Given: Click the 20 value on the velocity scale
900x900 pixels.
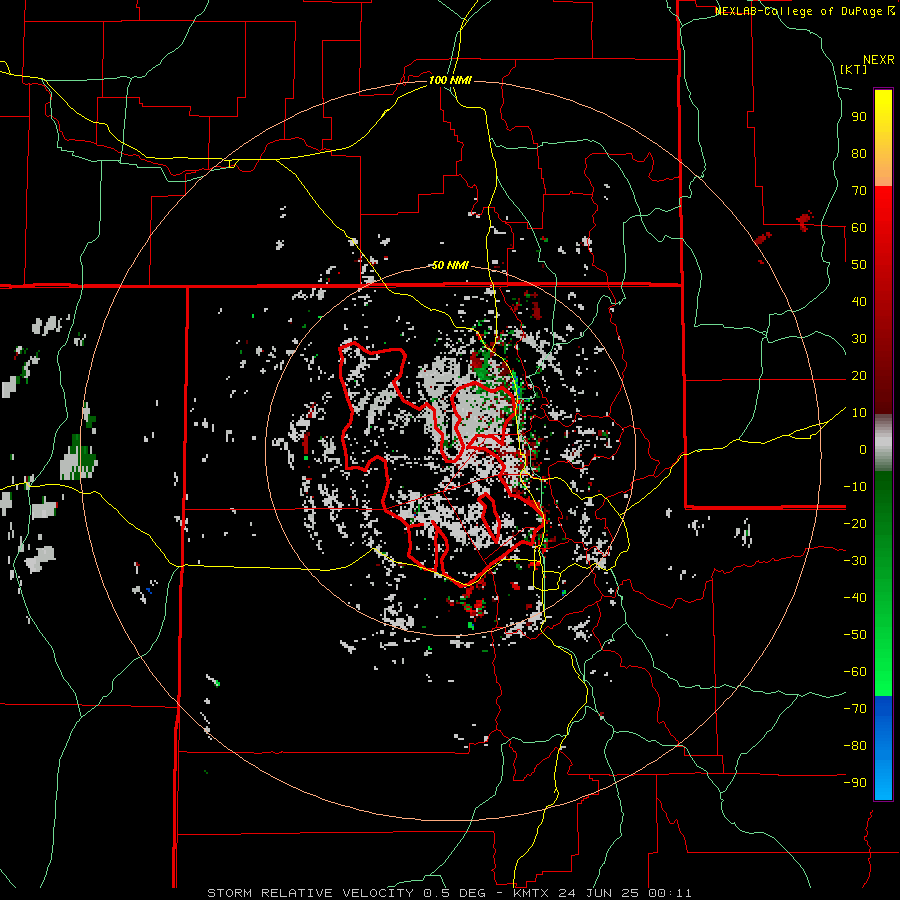Looking at the screenshot, I should point(859,375).
